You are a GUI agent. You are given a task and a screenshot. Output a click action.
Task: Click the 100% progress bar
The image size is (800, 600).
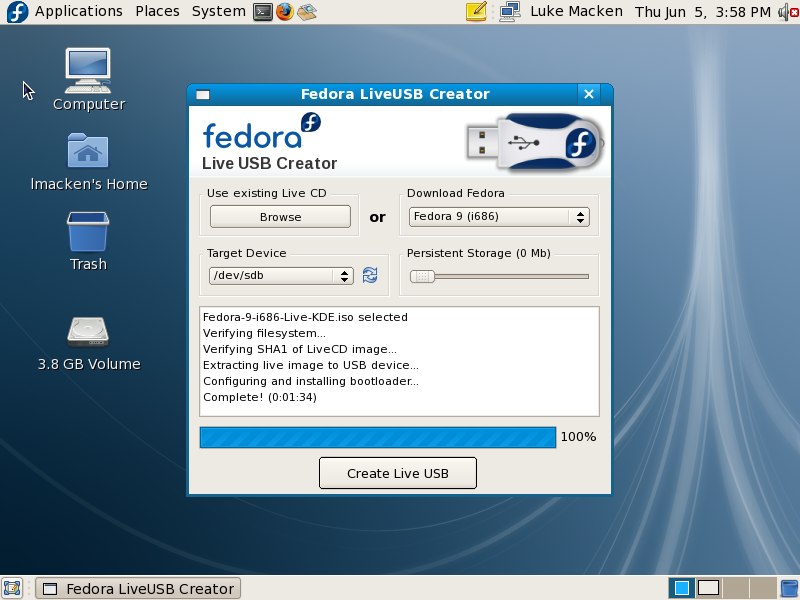pos(378,437)
